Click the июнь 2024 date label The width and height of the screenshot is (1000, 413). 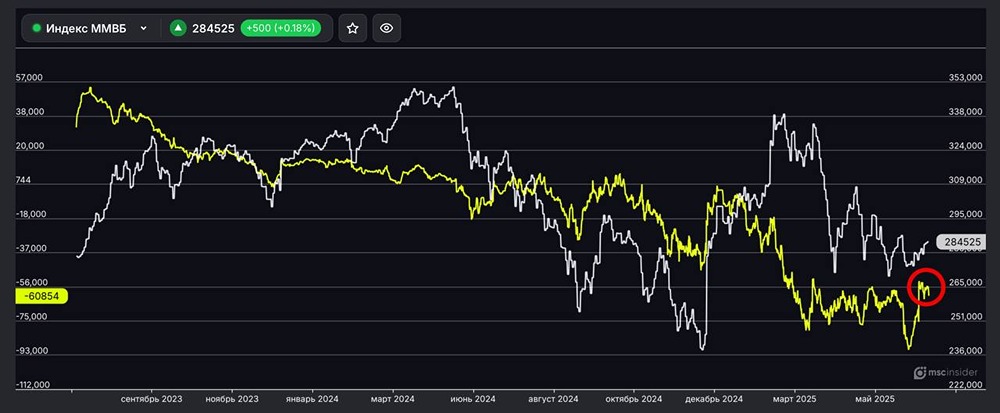[x=473, y=399]
